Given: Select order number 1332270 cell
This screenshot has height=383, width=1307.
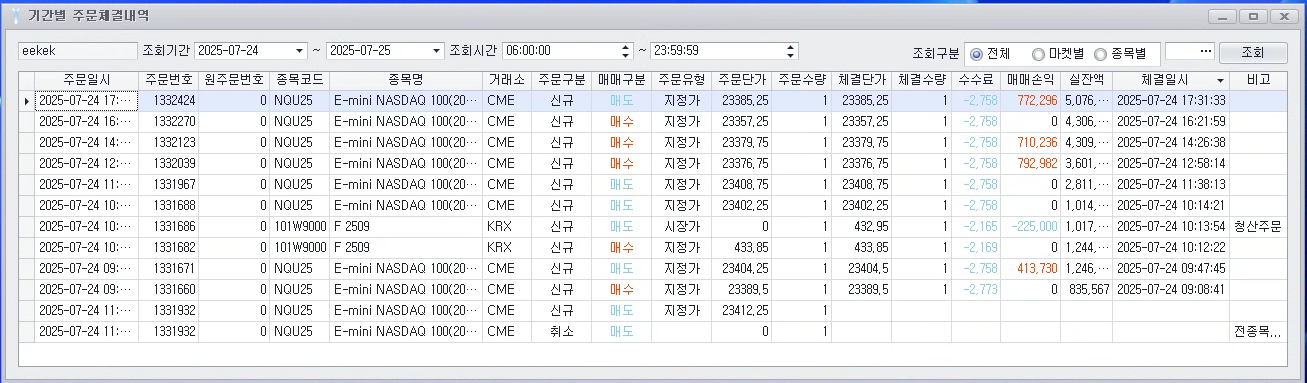Looking at the screenshot, I should pos(168,122).
